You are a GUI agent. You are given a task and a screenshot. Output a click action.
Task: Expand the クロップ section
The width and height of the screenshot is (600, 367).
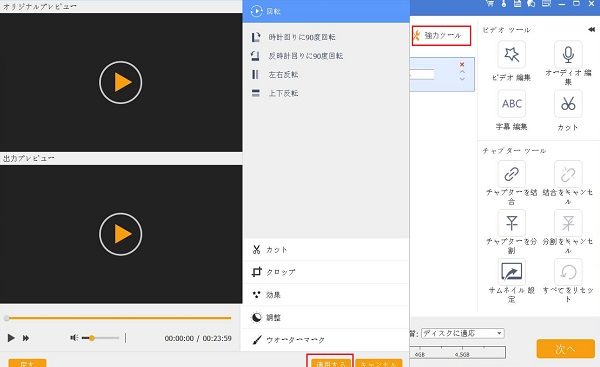click(326, 272)
